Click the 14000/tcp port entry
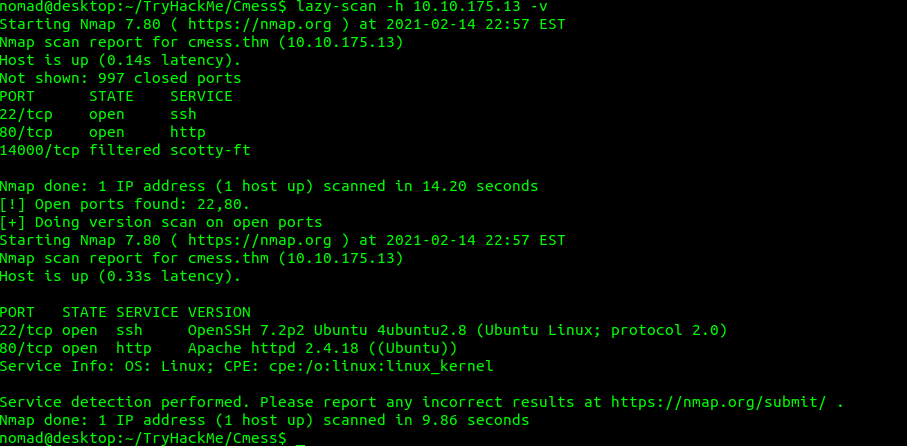 point(40,150)
